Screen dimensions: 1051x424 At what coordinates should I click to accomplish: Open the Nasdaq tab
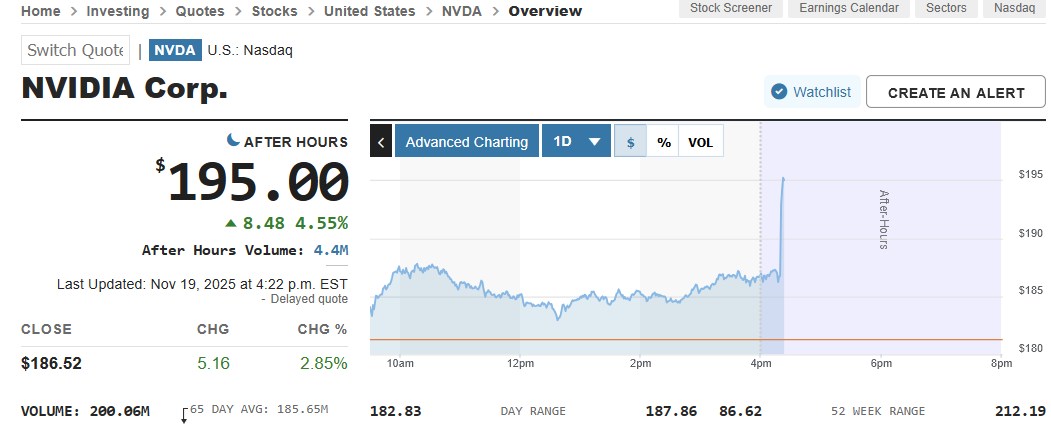pos(1014,8)
